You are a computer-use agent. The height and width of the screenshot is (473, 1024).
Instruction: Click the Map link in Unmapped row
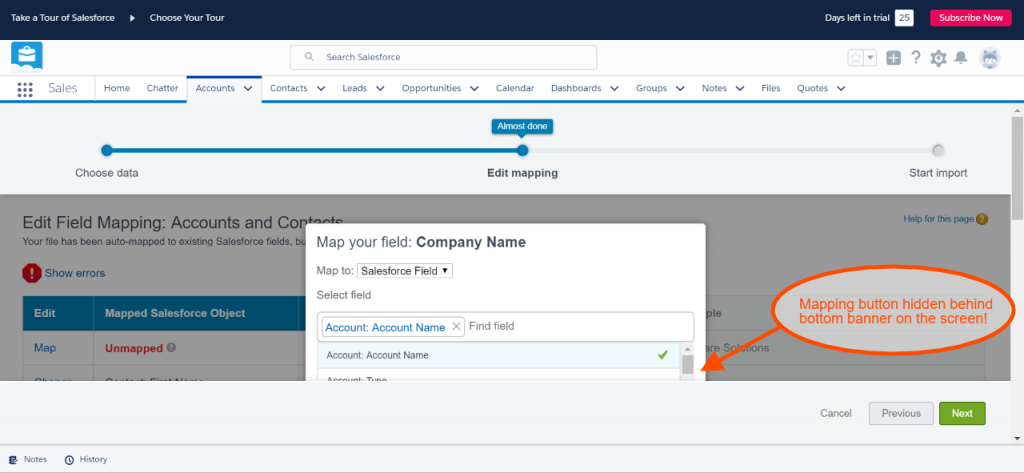click(x=45, y=348)
